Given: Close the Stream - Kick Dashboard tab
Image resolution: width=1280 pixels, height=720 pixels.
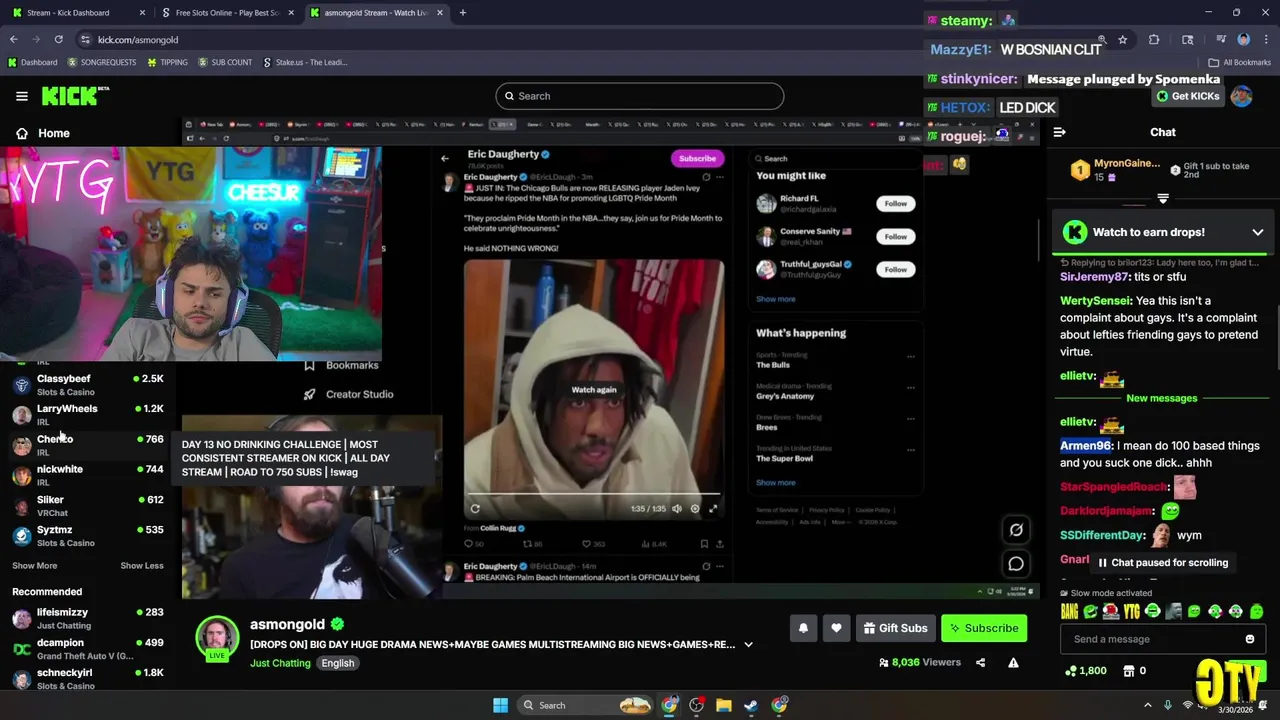Looking at the screenshot, I should pos(142,13).
